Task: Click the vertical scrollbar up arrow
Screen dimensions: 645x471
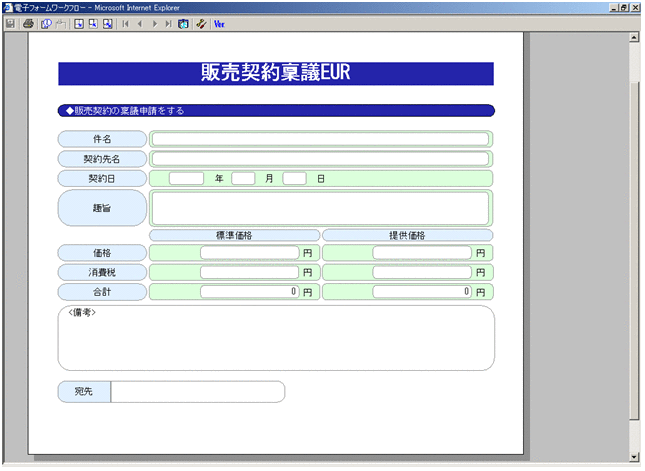Action: 634,38
